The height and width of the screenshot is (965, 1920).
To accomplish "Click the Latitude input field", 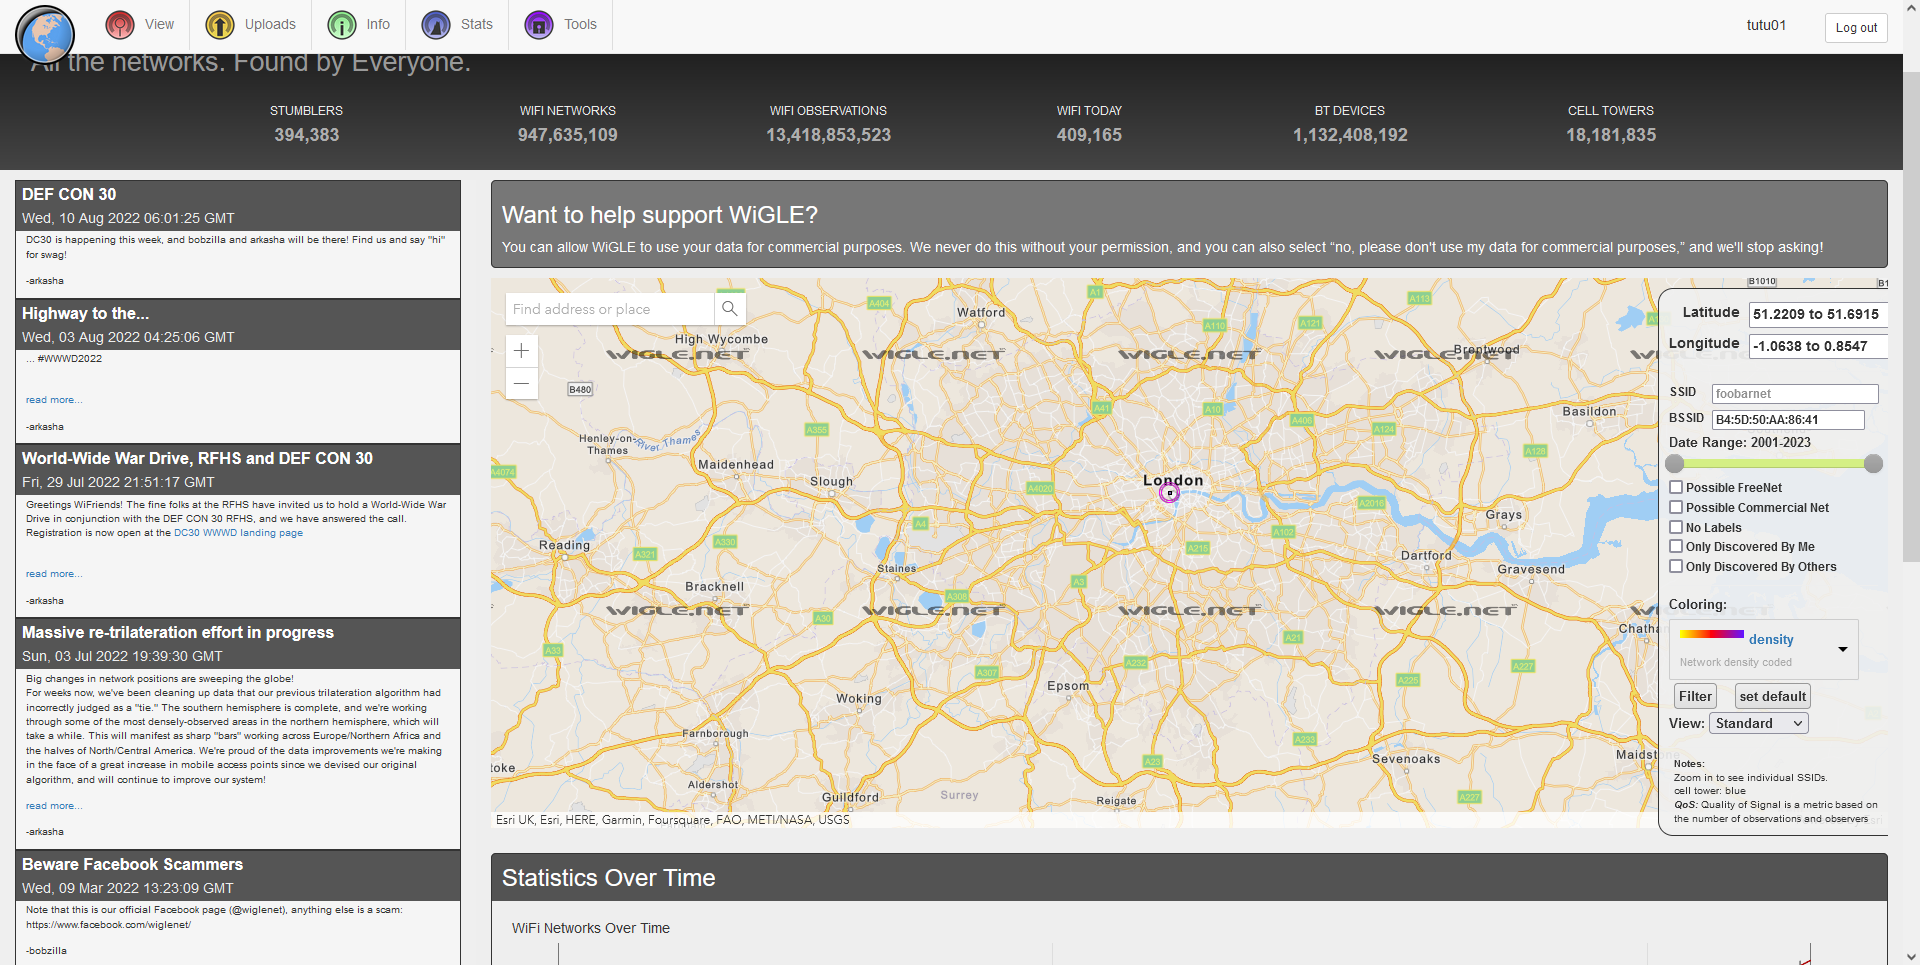I will [1818, 314].
